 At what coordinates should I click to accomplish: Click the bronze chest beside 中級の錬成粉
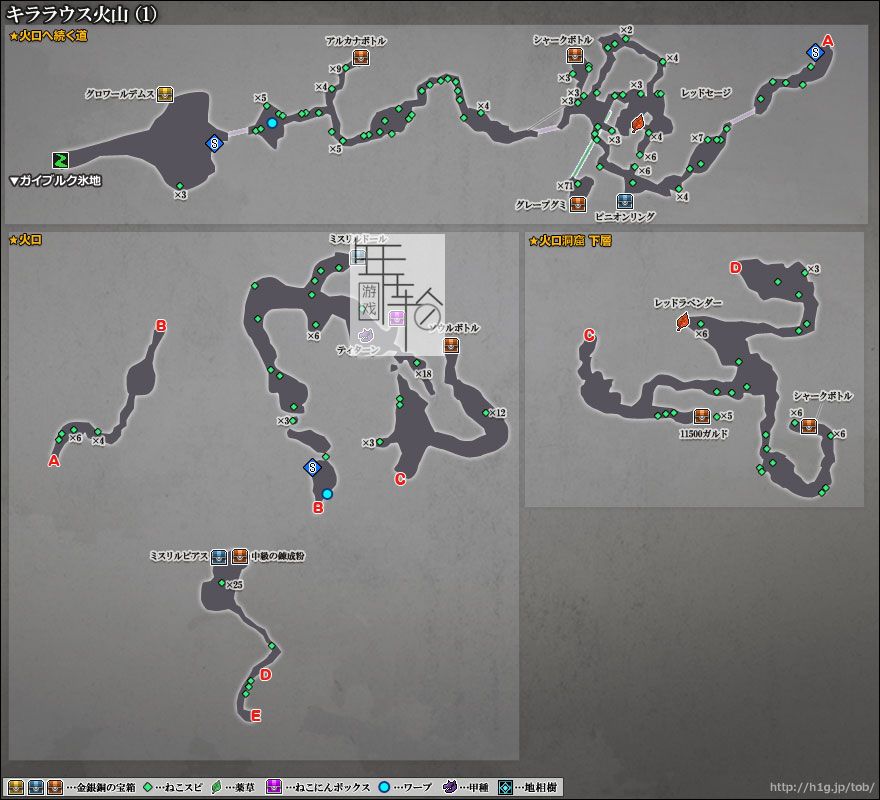(x=240, y=556)
